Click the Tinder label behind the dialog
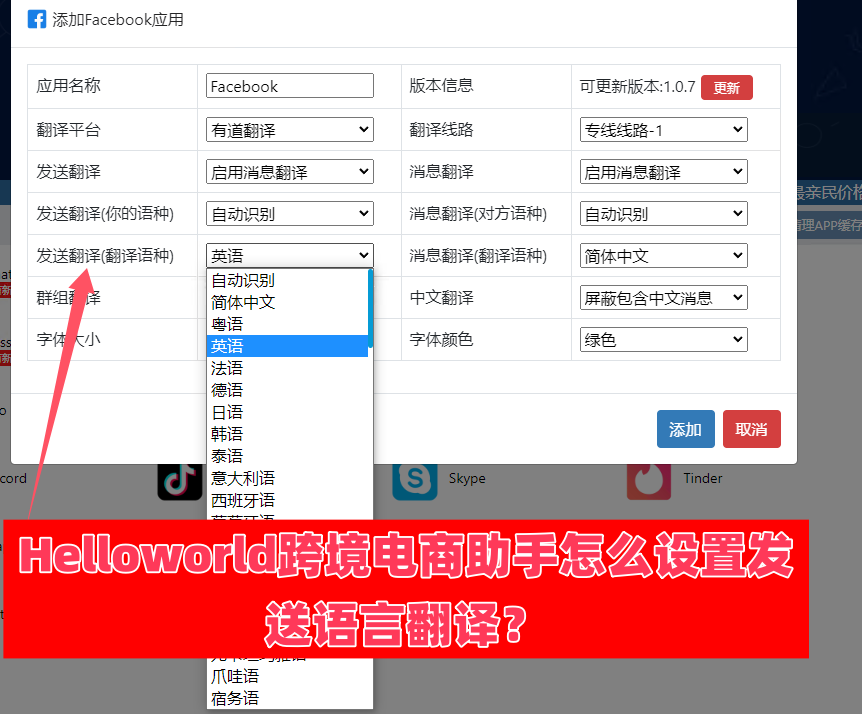The image size is (862, 714). click(x=703, y=478)
